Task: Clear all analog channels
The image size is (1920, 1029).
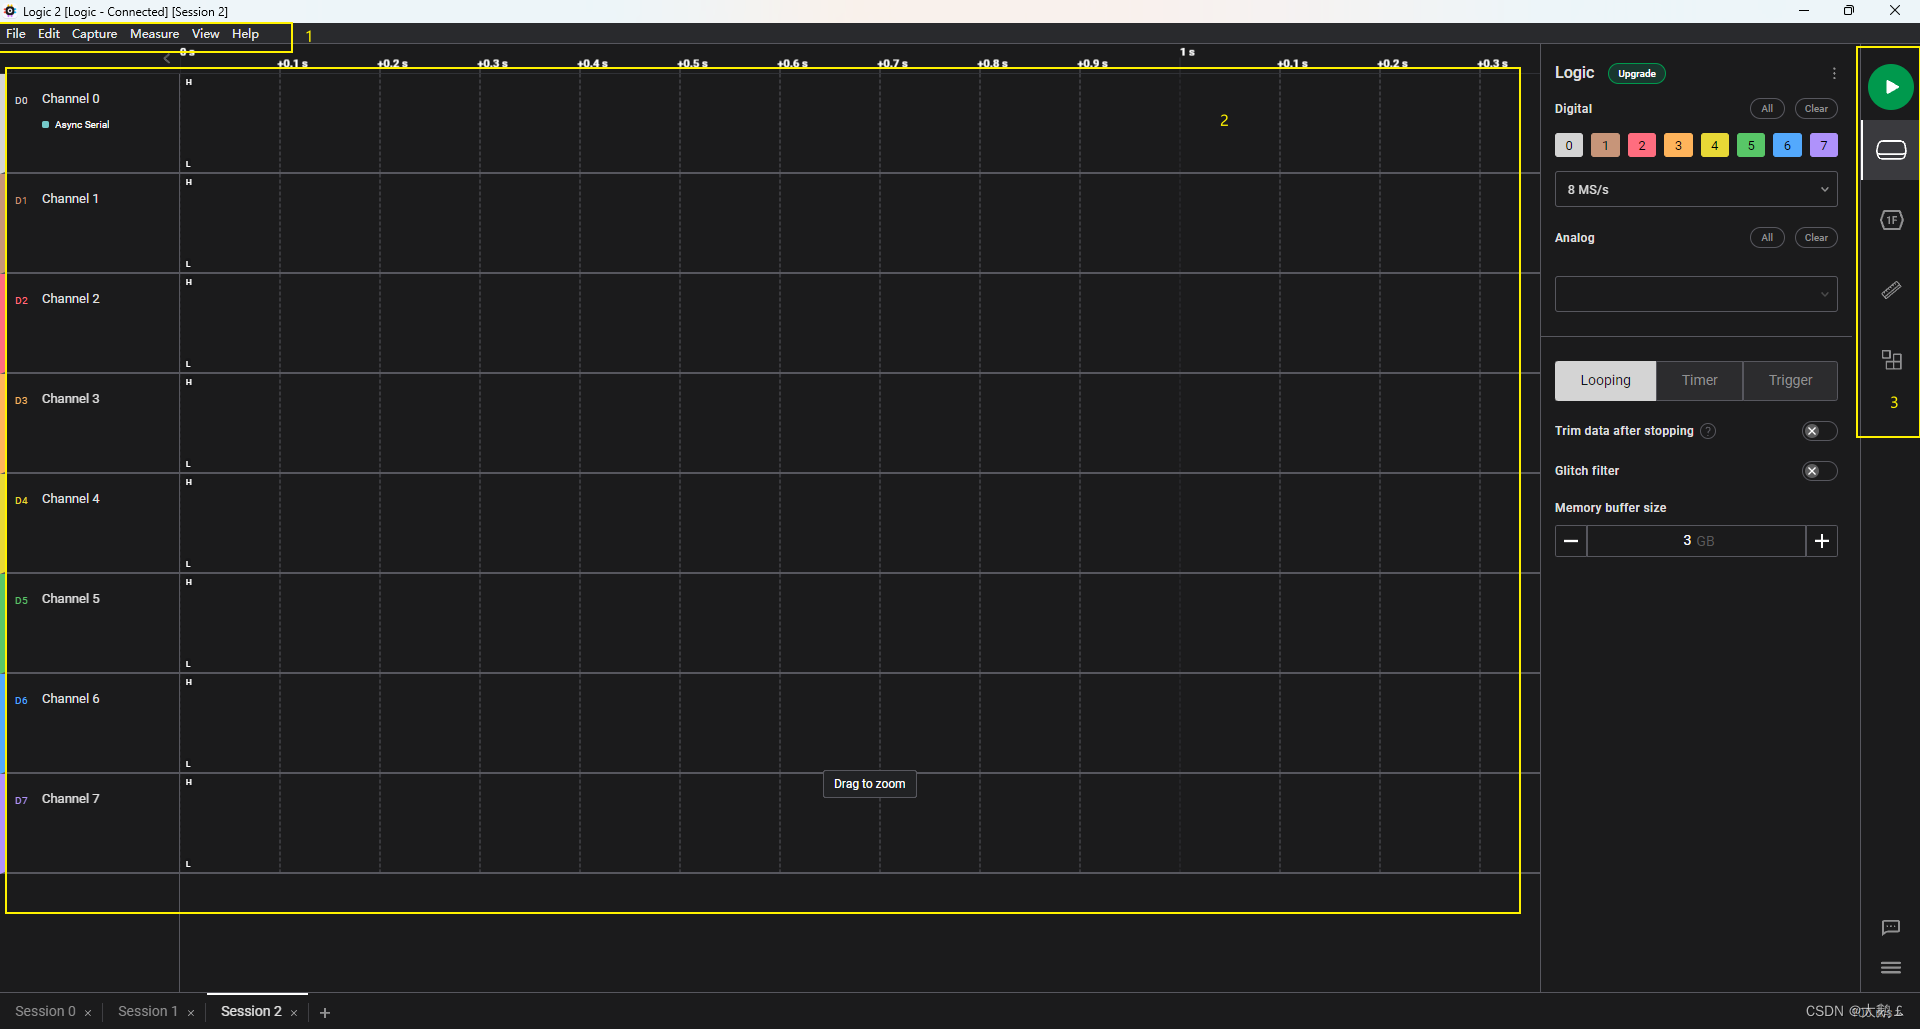Action: (1816, 238)
